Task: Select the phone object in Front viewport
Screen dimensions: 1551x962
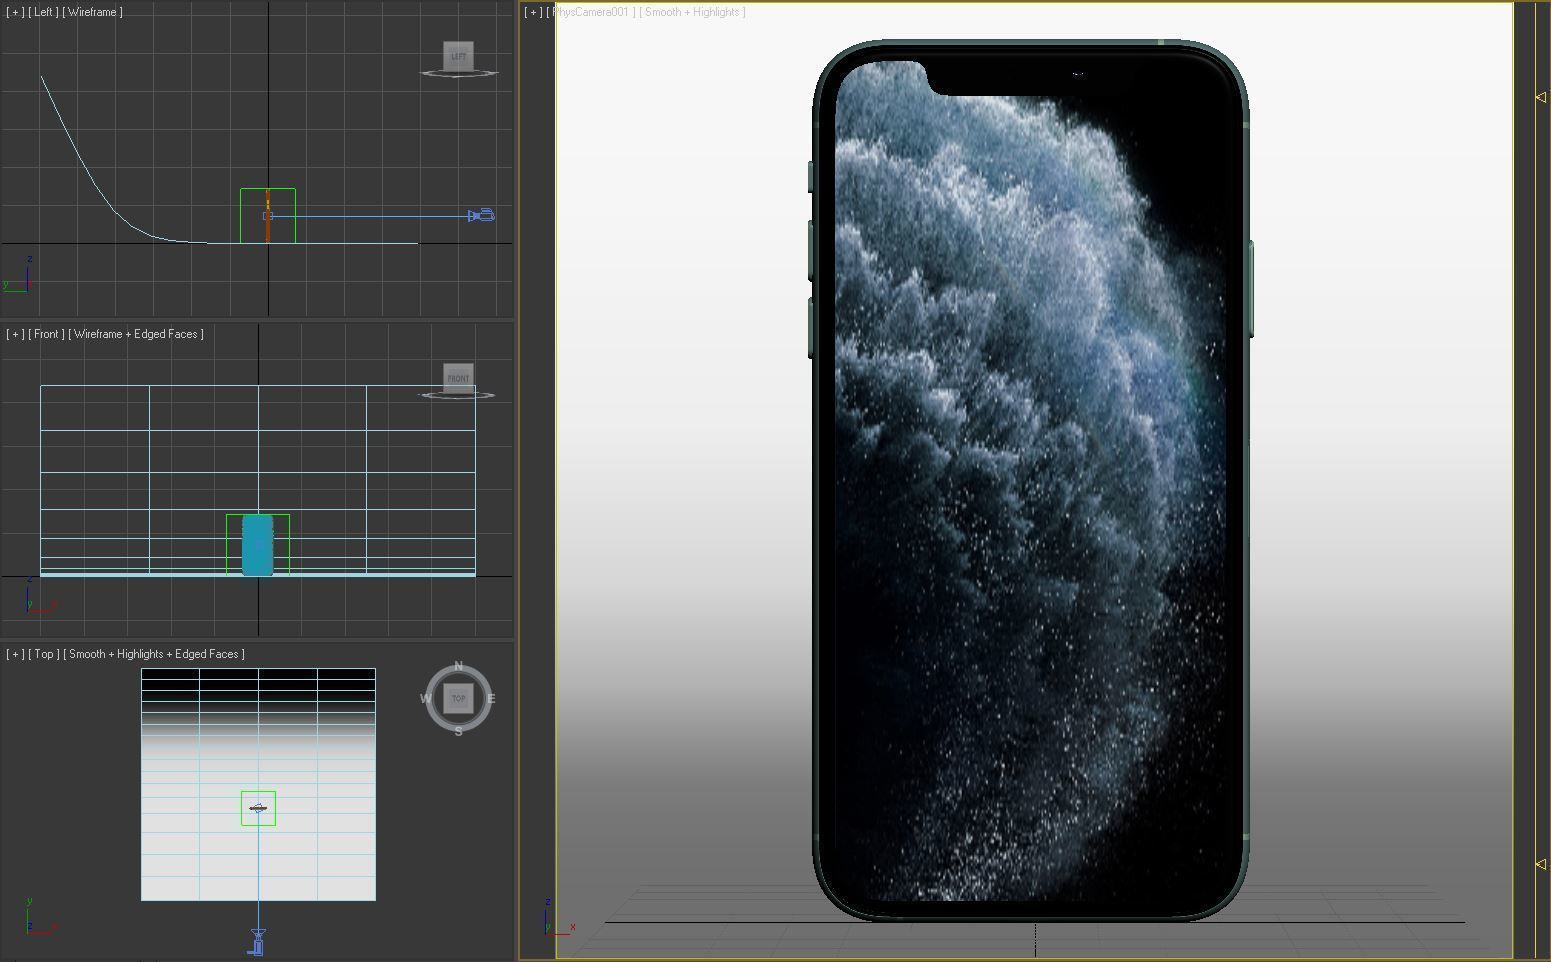Action: (258, 545)
